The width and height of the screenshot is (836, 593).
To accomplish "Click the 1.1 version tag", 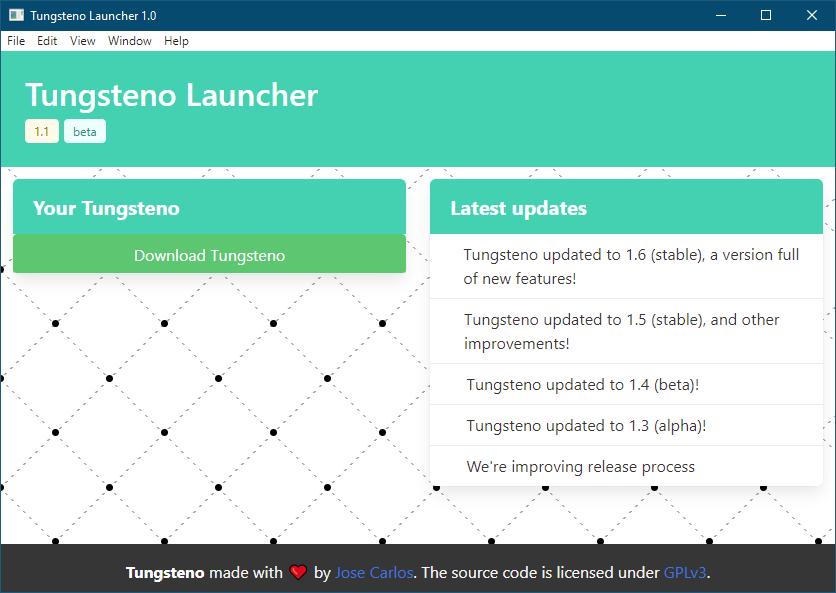I will [x=42, y=132].
